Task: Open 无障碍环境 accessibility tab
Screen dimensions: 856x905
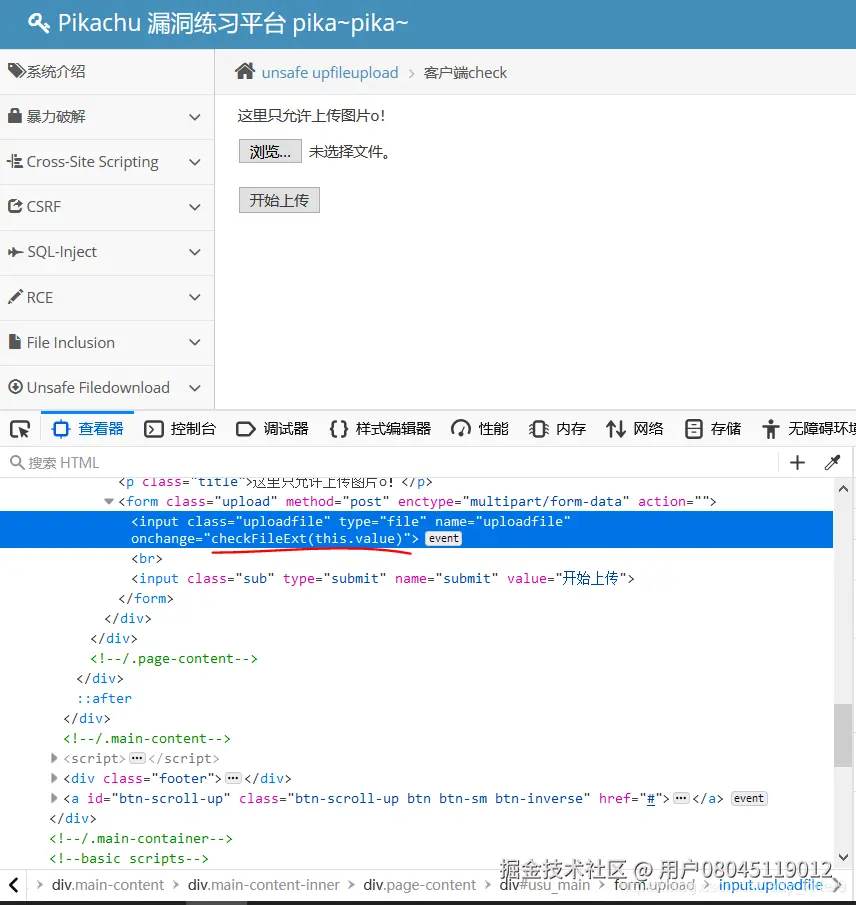Action: coord(808,429)
